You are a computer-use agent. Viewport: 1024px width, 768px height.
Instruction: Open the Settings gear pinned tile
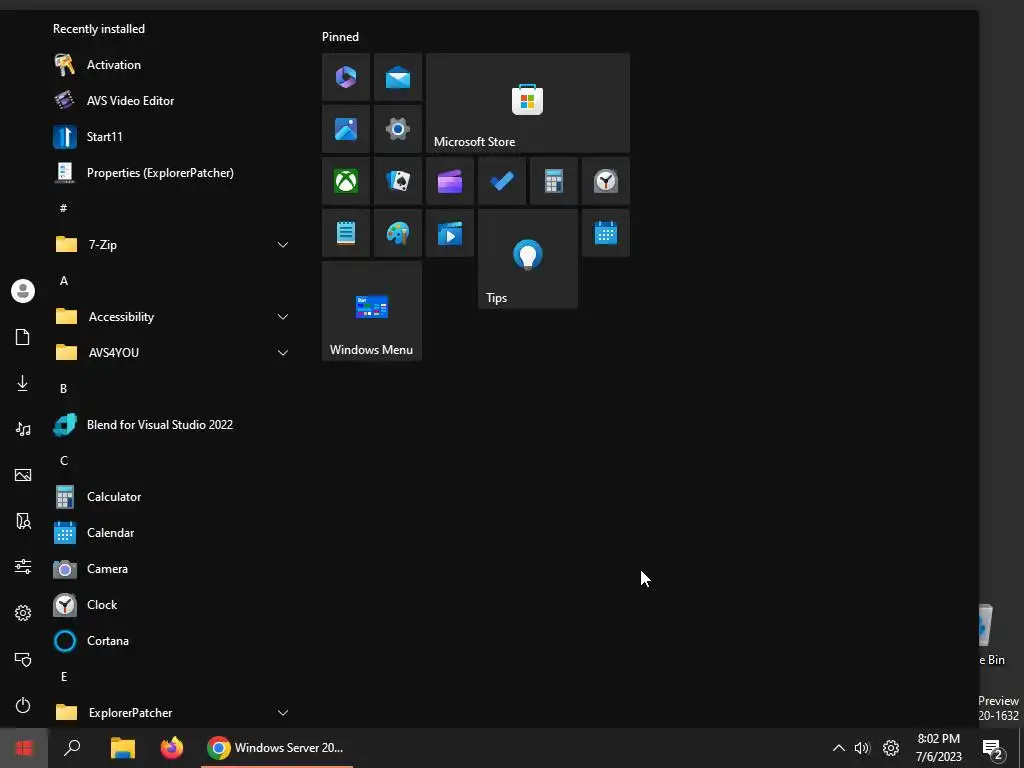tap(398, 129)
